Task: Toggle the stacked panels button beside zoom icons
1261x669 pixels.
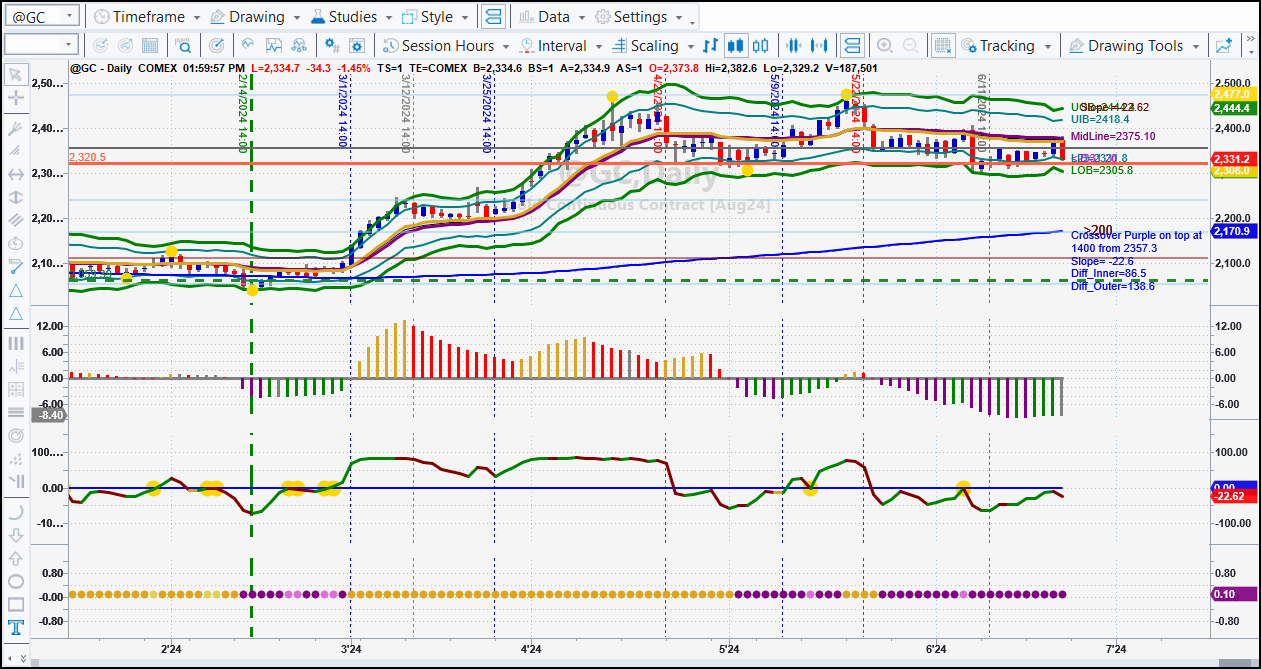Action: [x=851, y=46]
